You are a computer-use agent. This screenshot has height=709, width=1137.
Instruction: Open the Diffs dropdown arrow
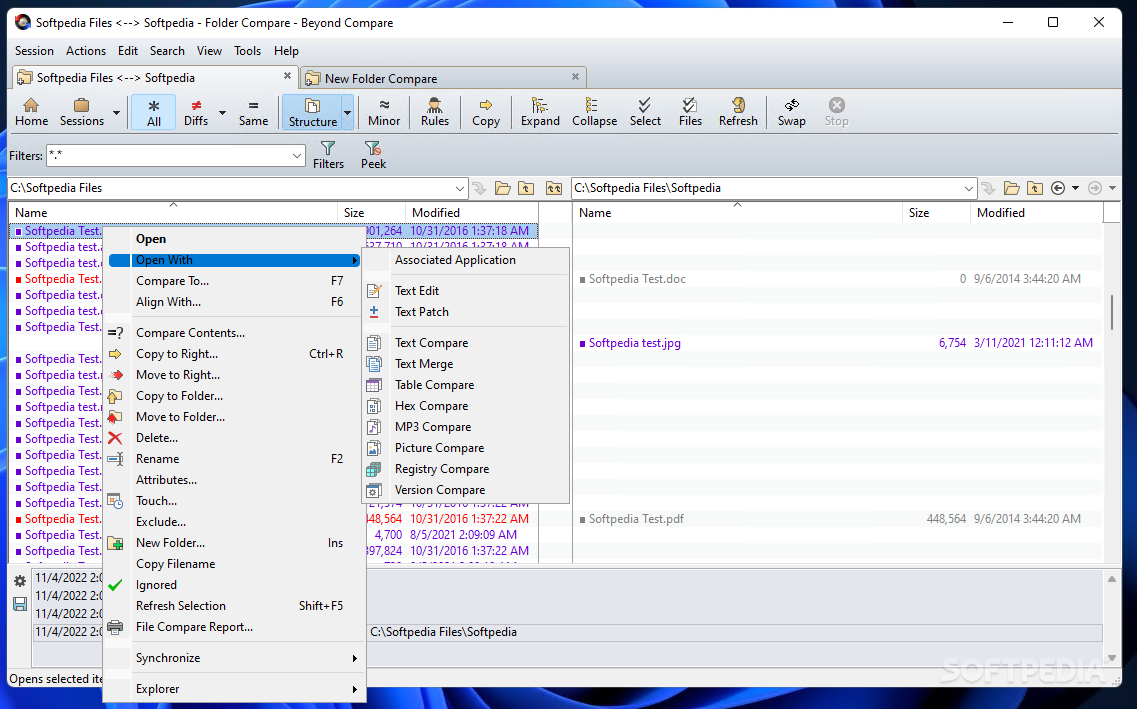(x=222, y=113)
